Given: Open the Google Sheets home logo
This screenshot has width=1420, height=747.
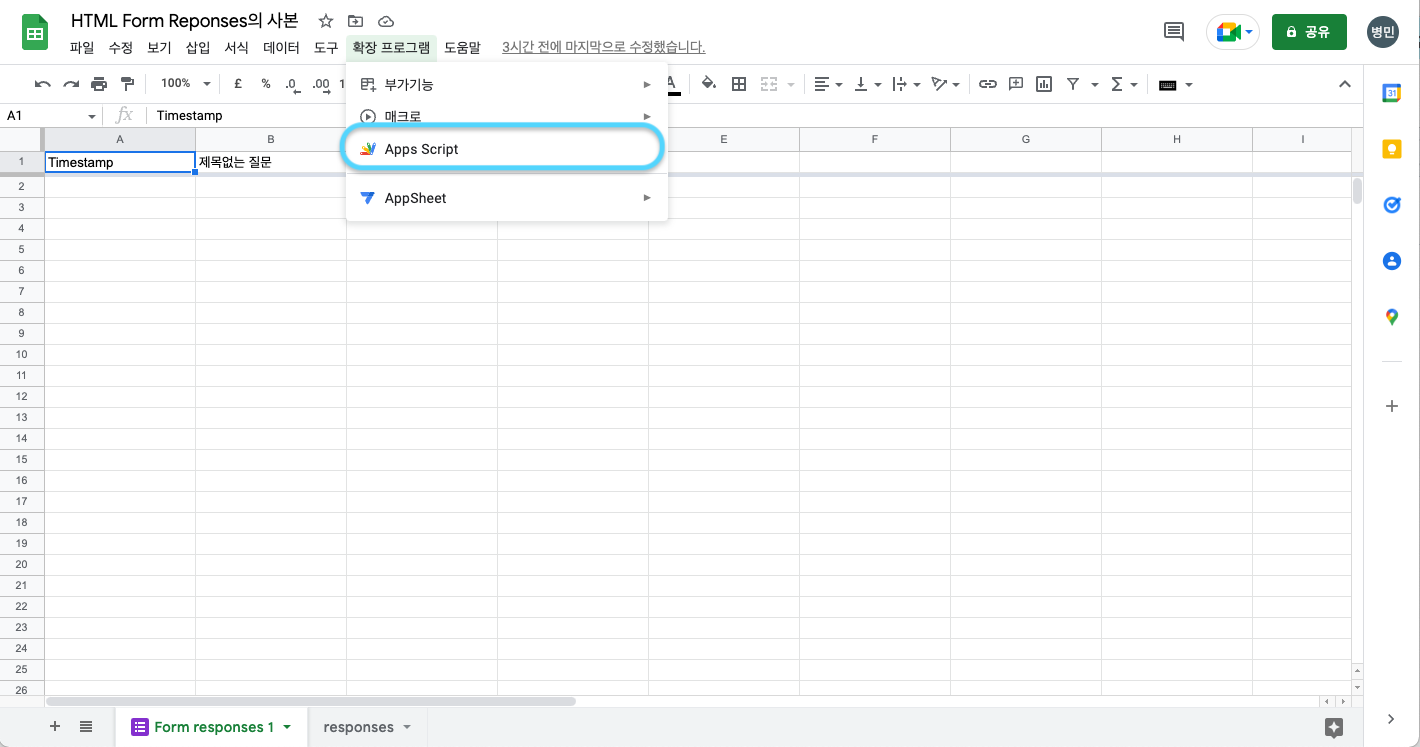Looking at the screenshot, I should 36,33.
